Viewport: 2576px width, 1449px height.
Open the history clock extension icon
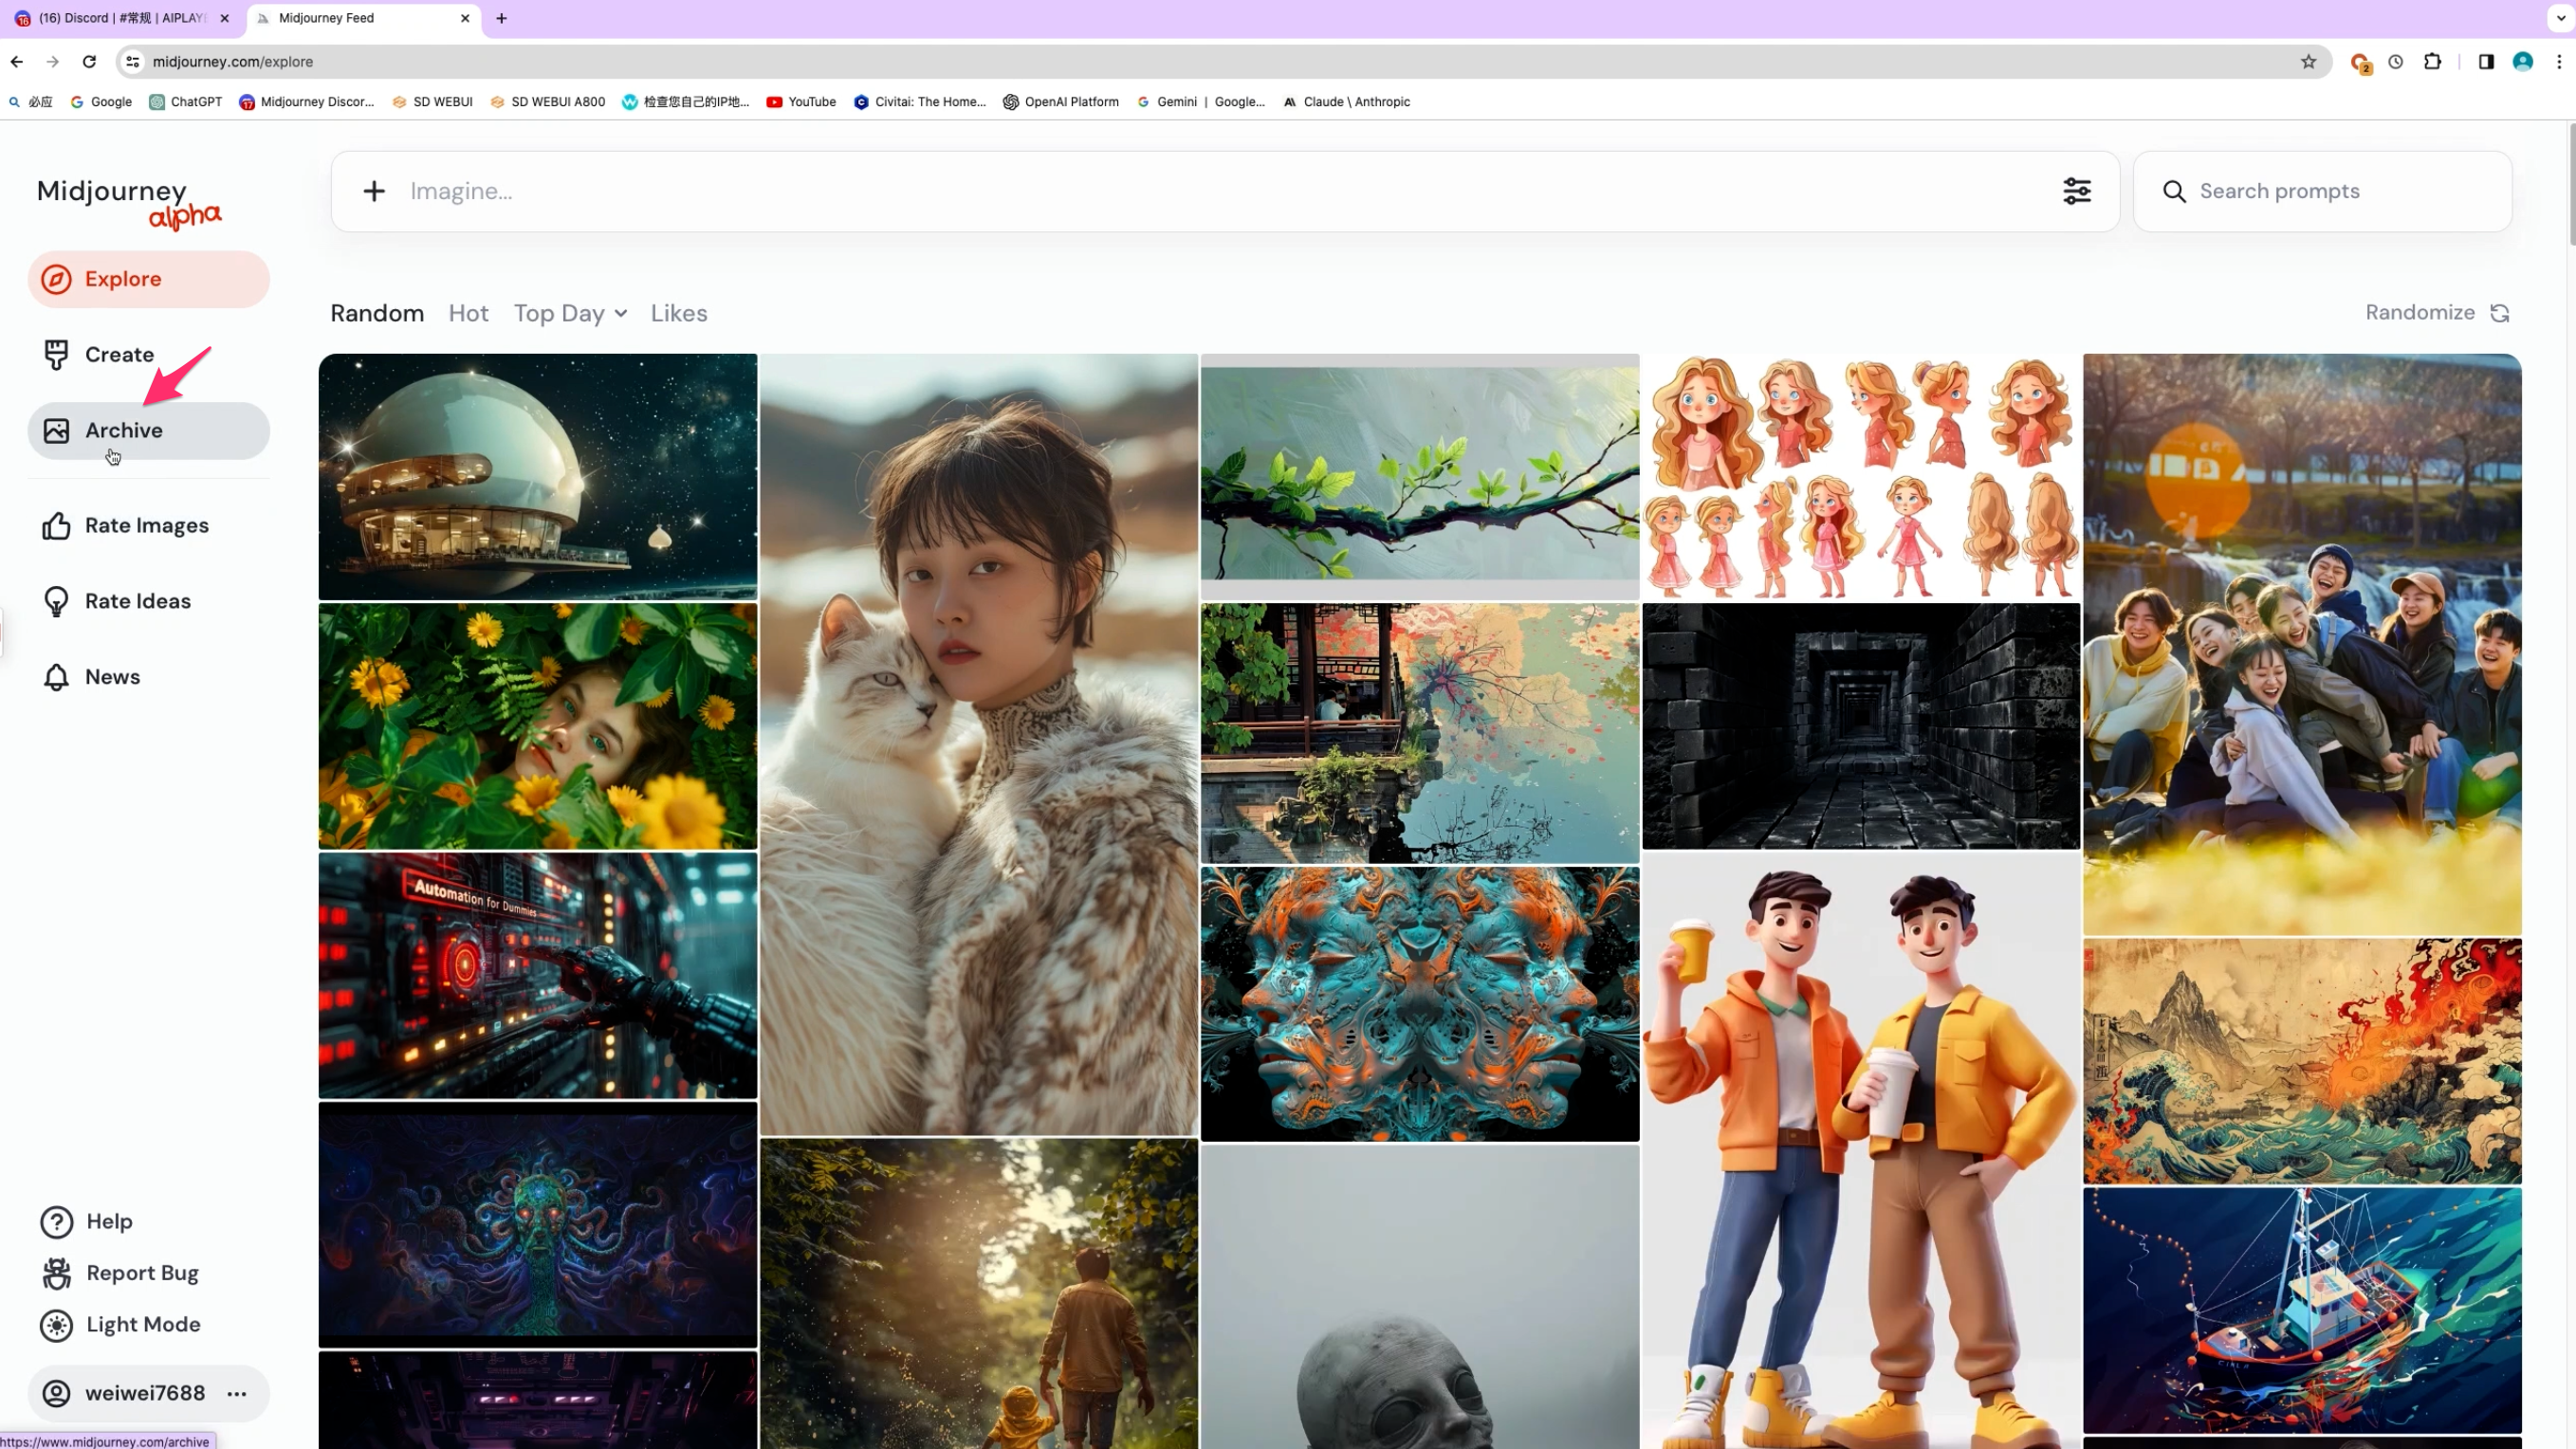tap(2396, 62)
